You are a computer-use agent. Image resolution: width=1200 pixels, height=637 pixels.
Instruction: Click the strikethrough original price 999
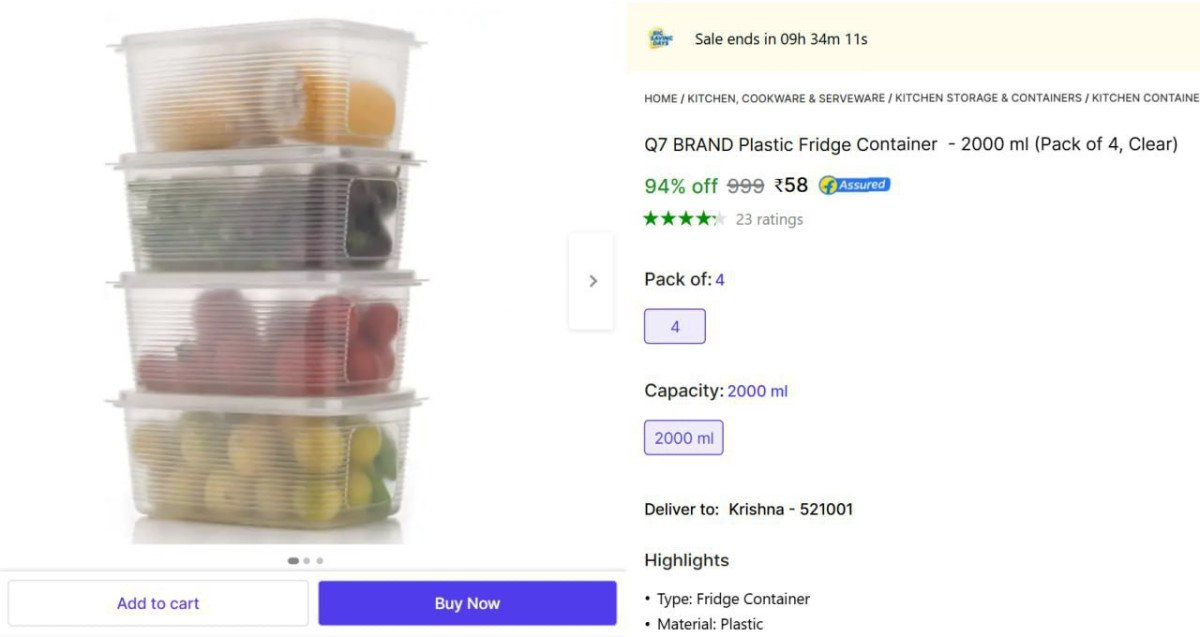click(x=743, y=185)
